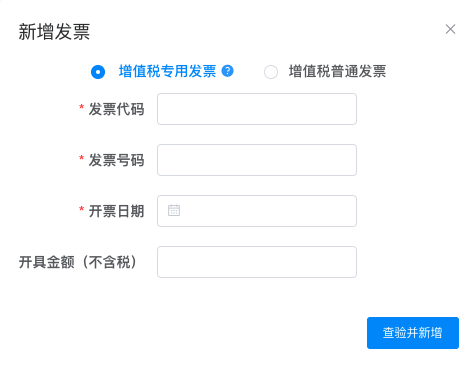Click the 开具金额（不含税） field label
Screen dimensions: 474x368
[x=78, y=262]
